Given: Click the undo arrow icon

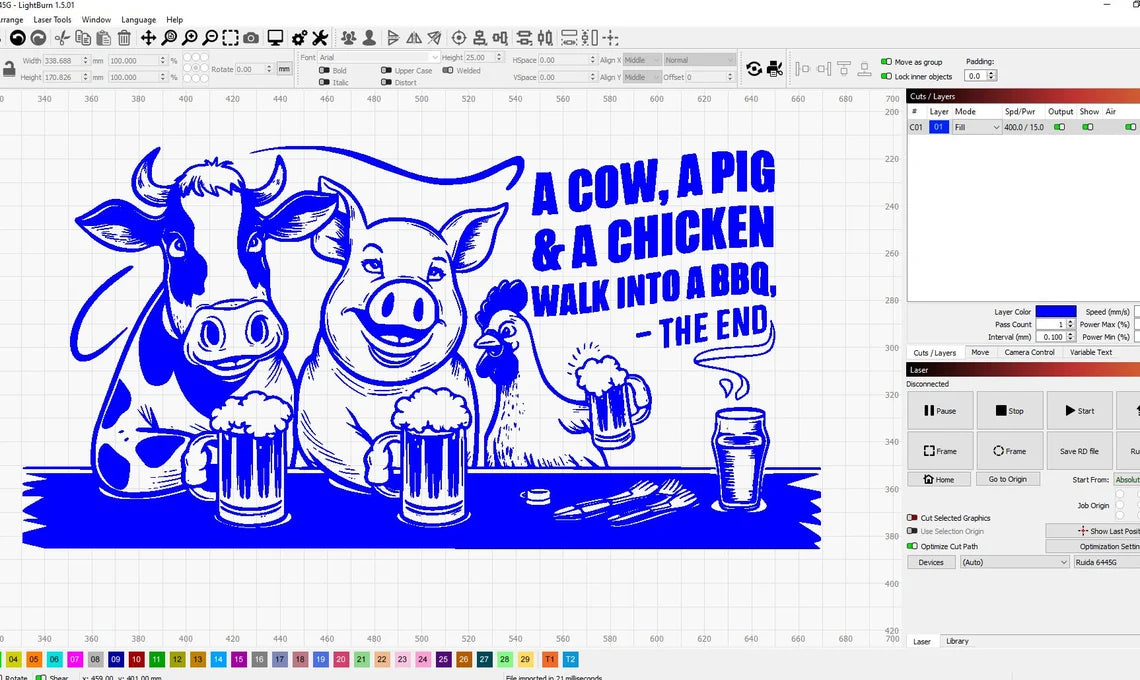Looking at the screenshot, I should click(x=17, y=38).
